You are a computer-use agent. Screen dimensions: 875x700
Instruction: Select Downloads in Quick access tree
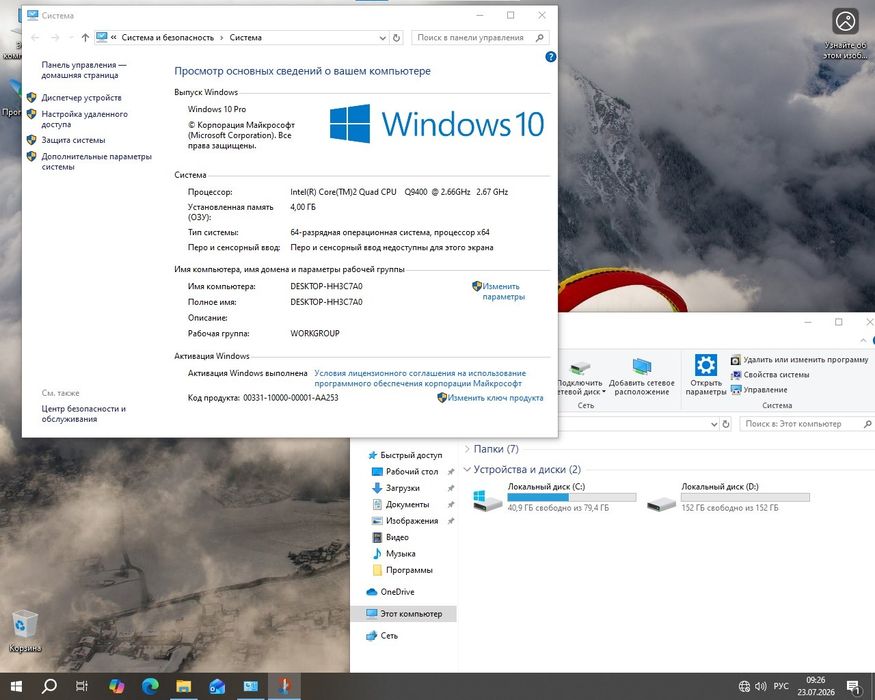(x=402, y=488)
